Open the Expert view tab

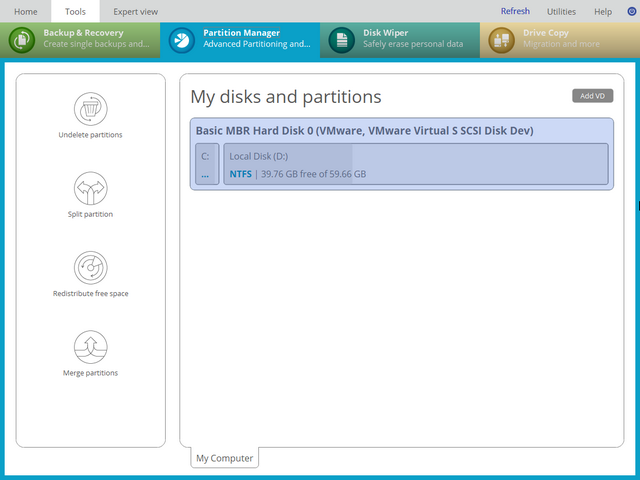click(135, 12)
